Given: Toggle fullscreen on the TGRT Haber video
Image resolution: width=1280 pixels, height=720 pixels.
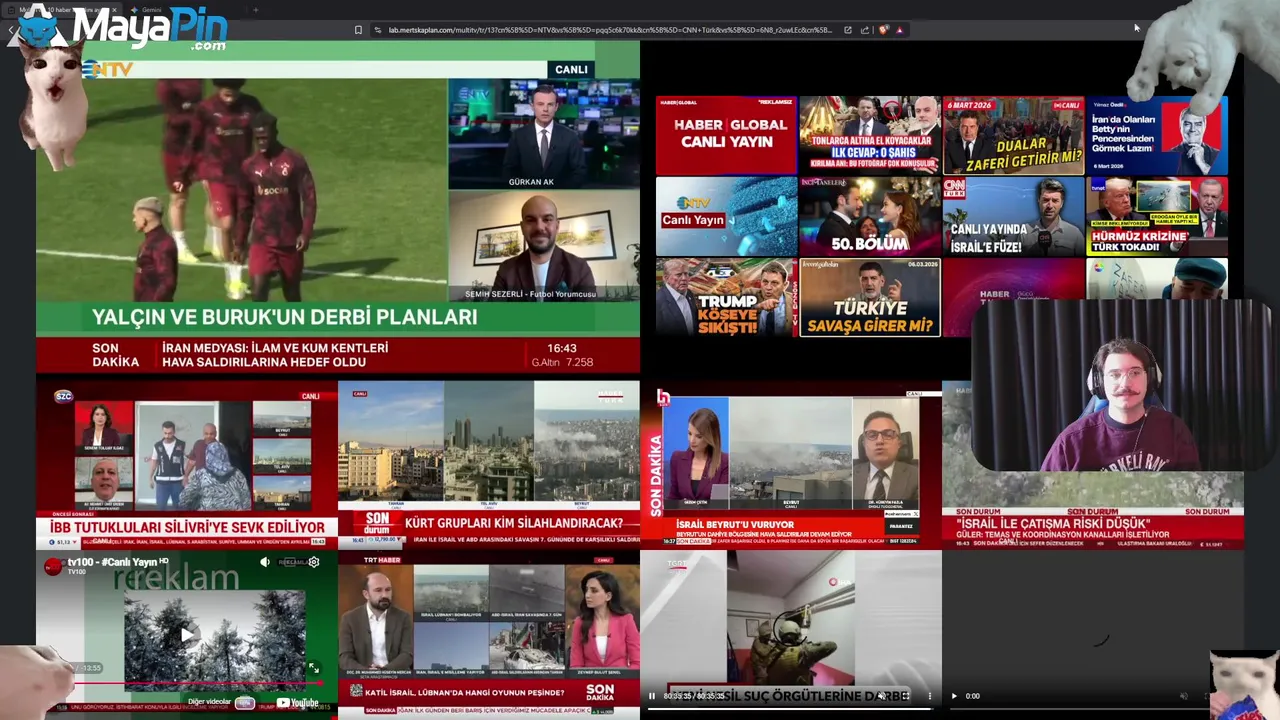Looking at the screenshot, I should [x=906, y=696].
